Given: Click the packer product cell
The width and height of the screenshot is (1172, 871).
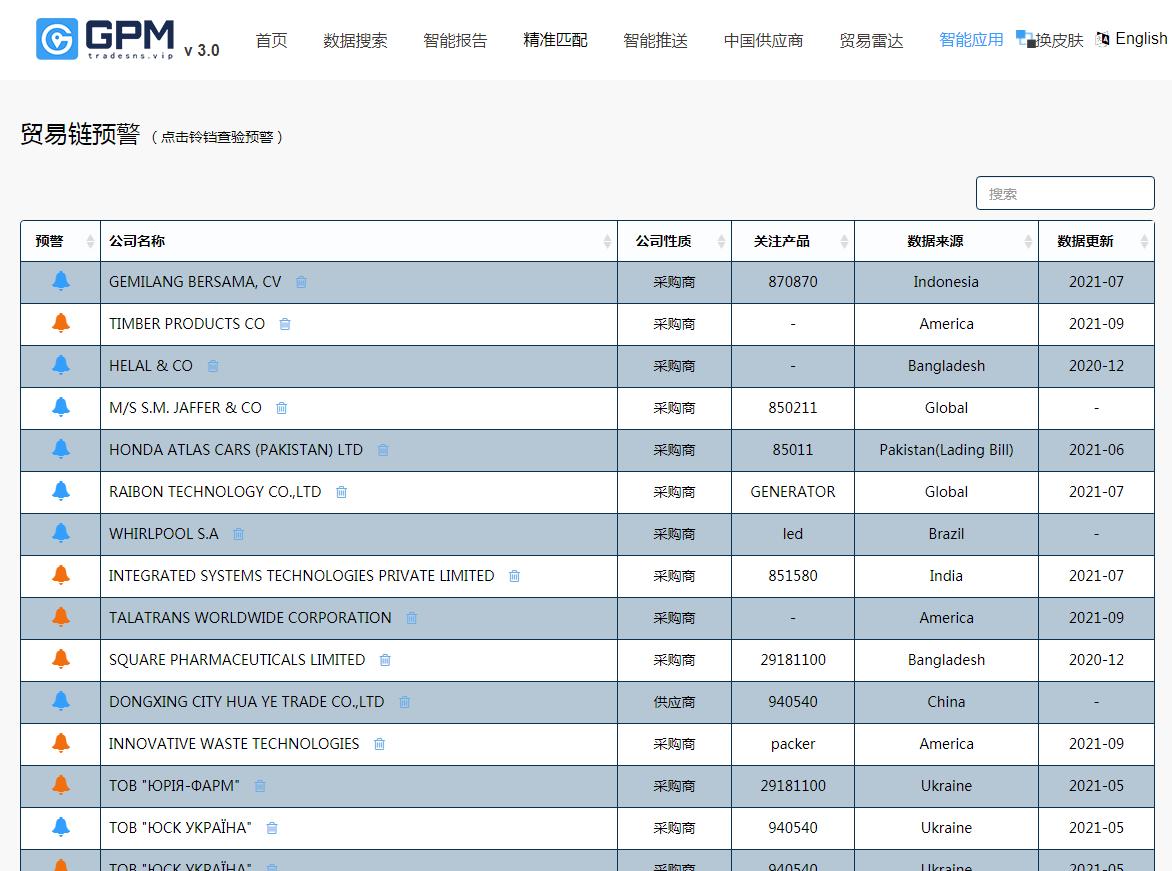Looking at the screenshot, I should pos(793,744).
